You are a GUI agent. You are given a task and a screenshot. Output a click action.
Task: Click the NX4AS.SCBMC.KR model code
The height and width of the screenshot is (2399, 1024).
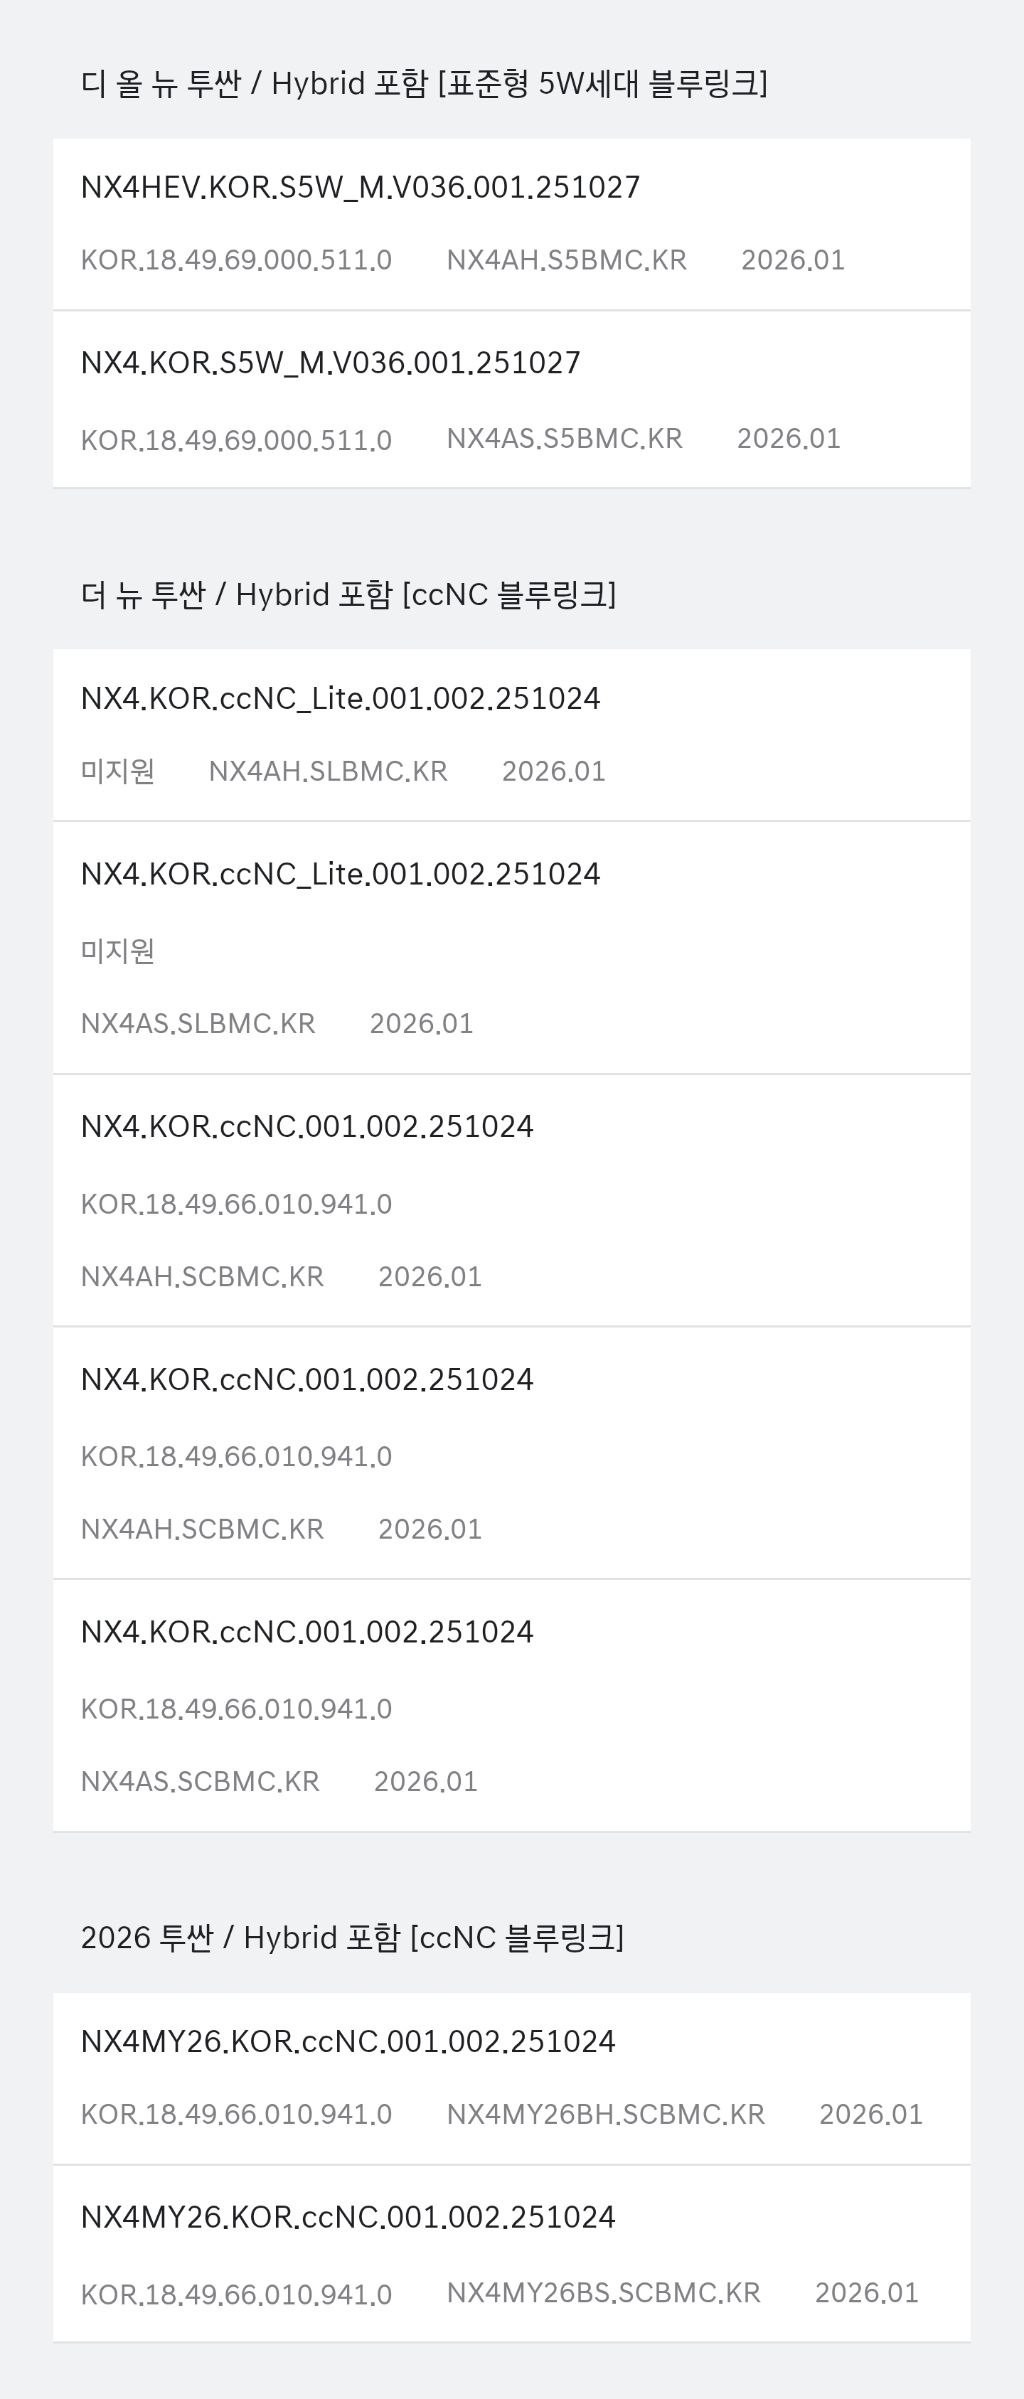coord(200,1782)
